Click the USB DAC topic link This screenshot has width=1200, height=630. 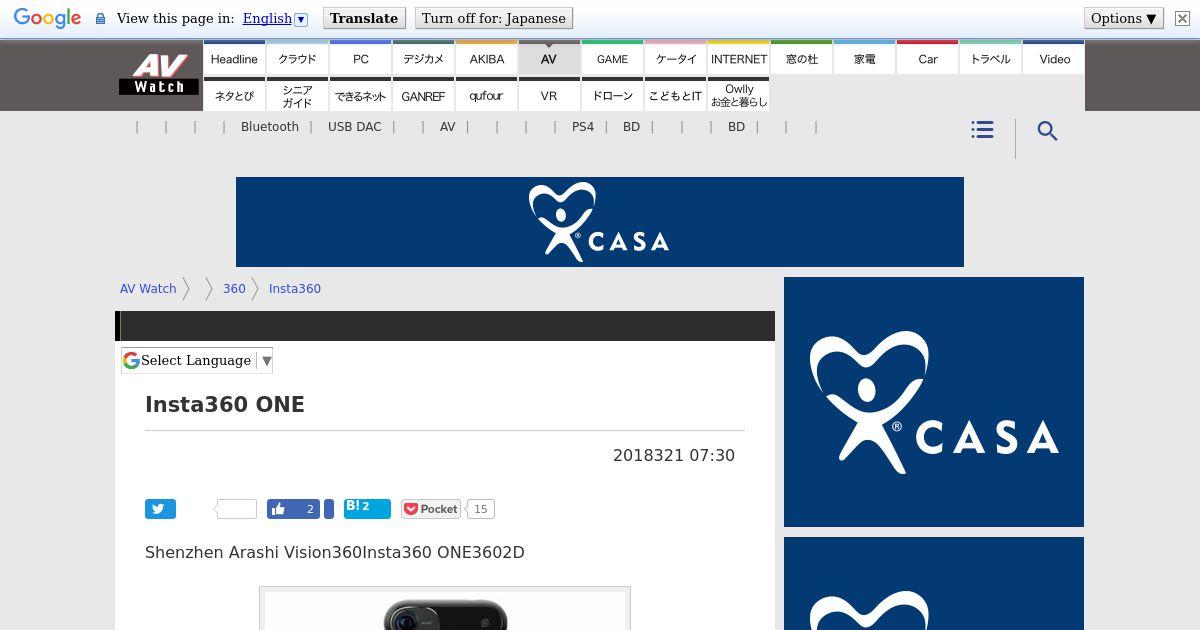(x=355, y=127)
